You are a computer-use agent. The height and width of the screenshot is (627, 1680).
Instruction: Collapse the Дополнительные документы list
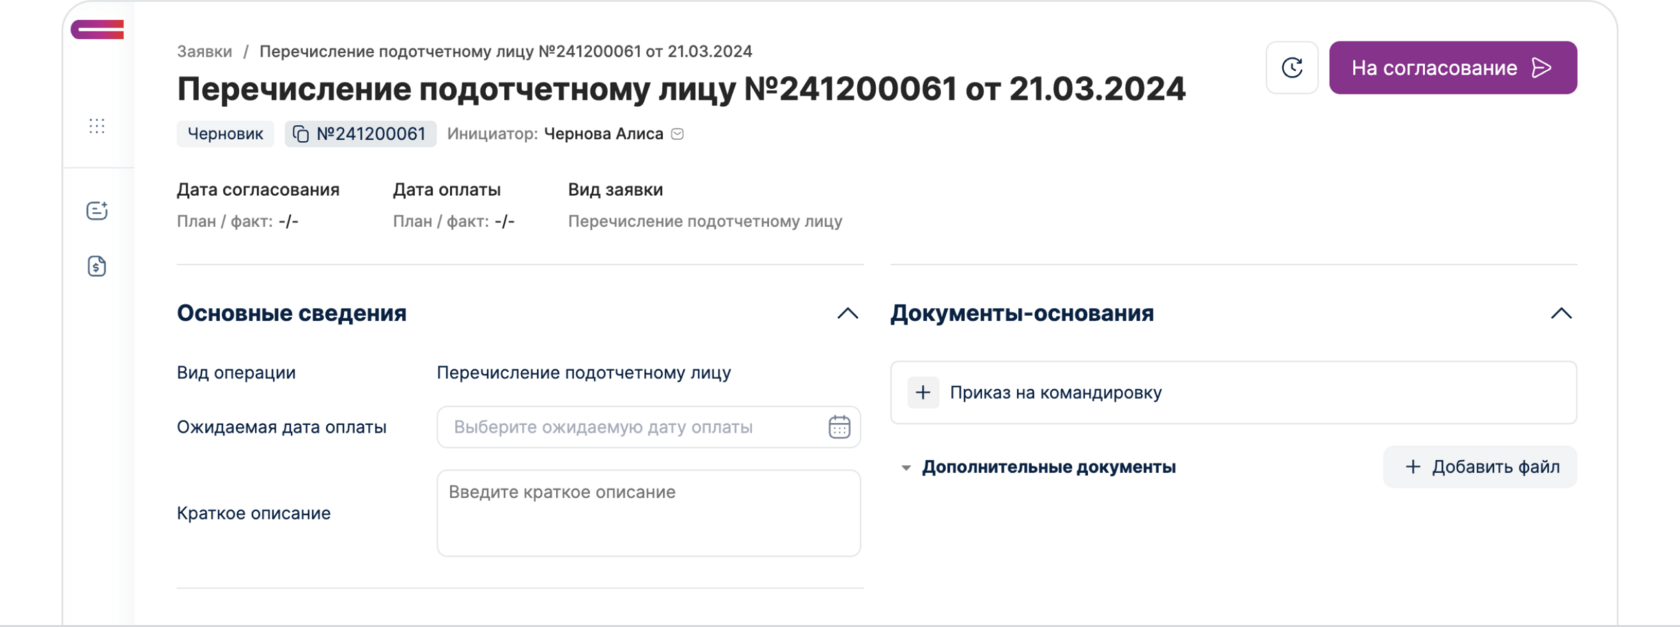(x=906, y=468)
